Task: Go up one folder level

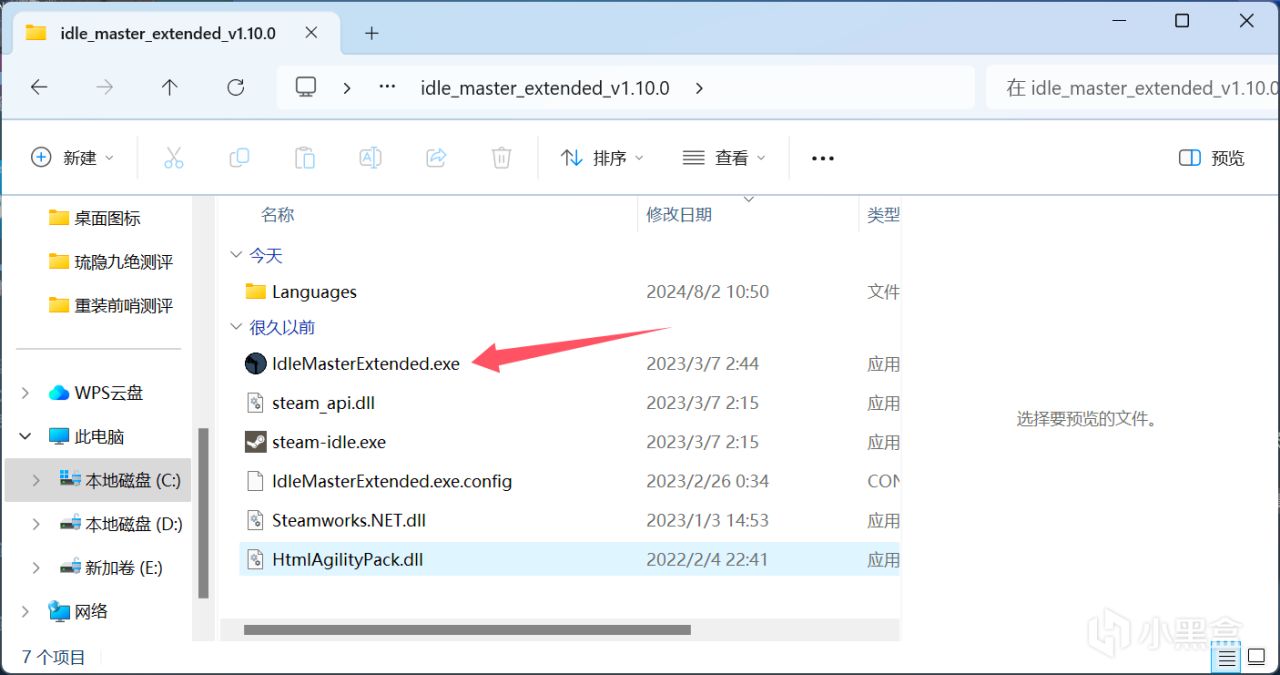Action: point(170,88)
